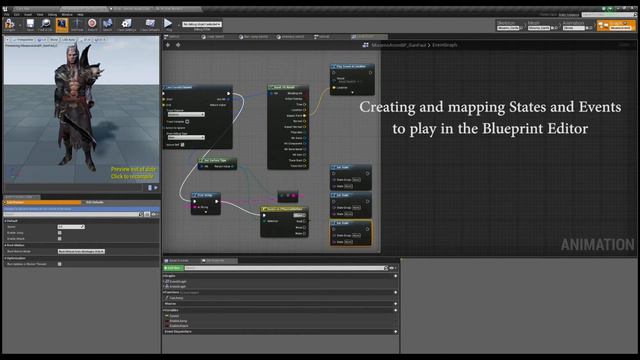Select the orange Graph mode button
The image size is (640, 360).
(x=616, y=25)
